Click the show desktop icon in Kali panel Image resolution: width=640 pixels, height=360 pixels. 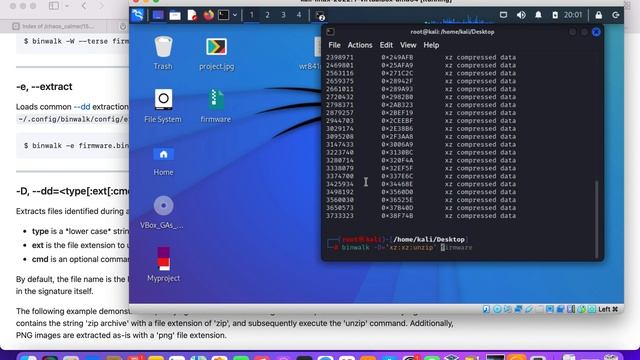click(158, 16)
